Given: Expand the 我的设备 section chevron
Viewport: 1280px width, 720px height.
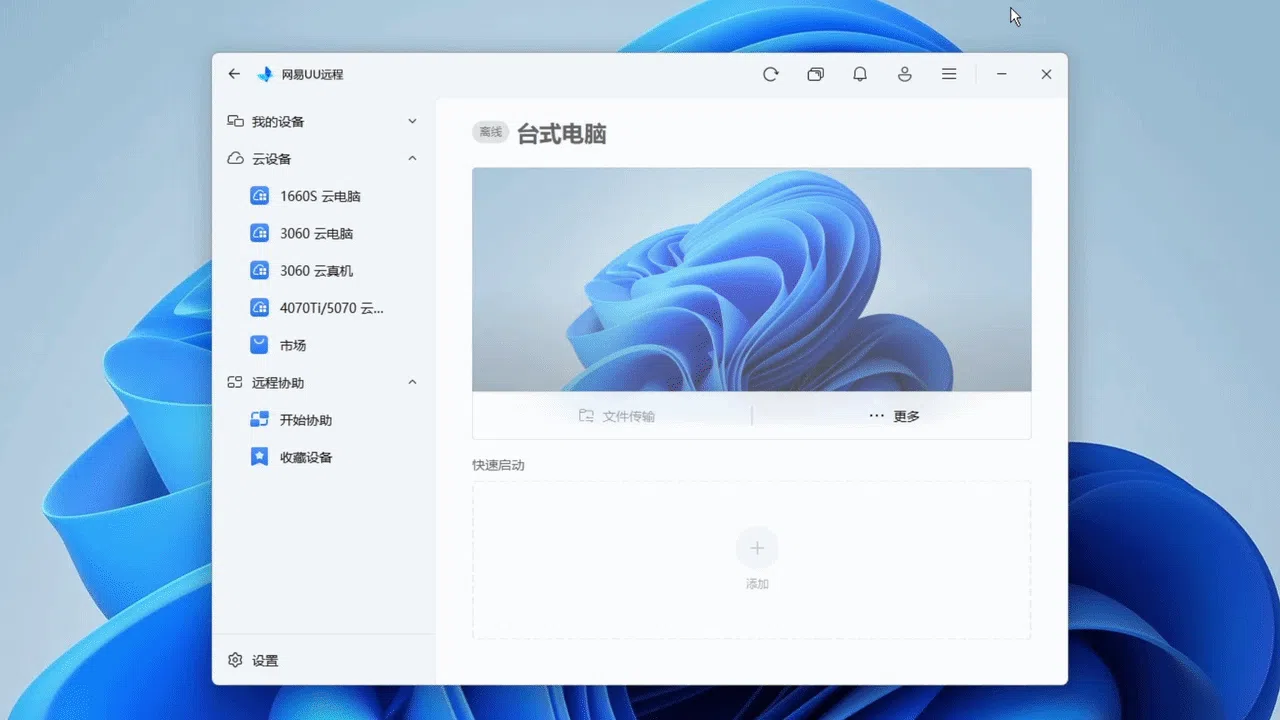Looking at the screenshot, I should [x=412, y=121].
